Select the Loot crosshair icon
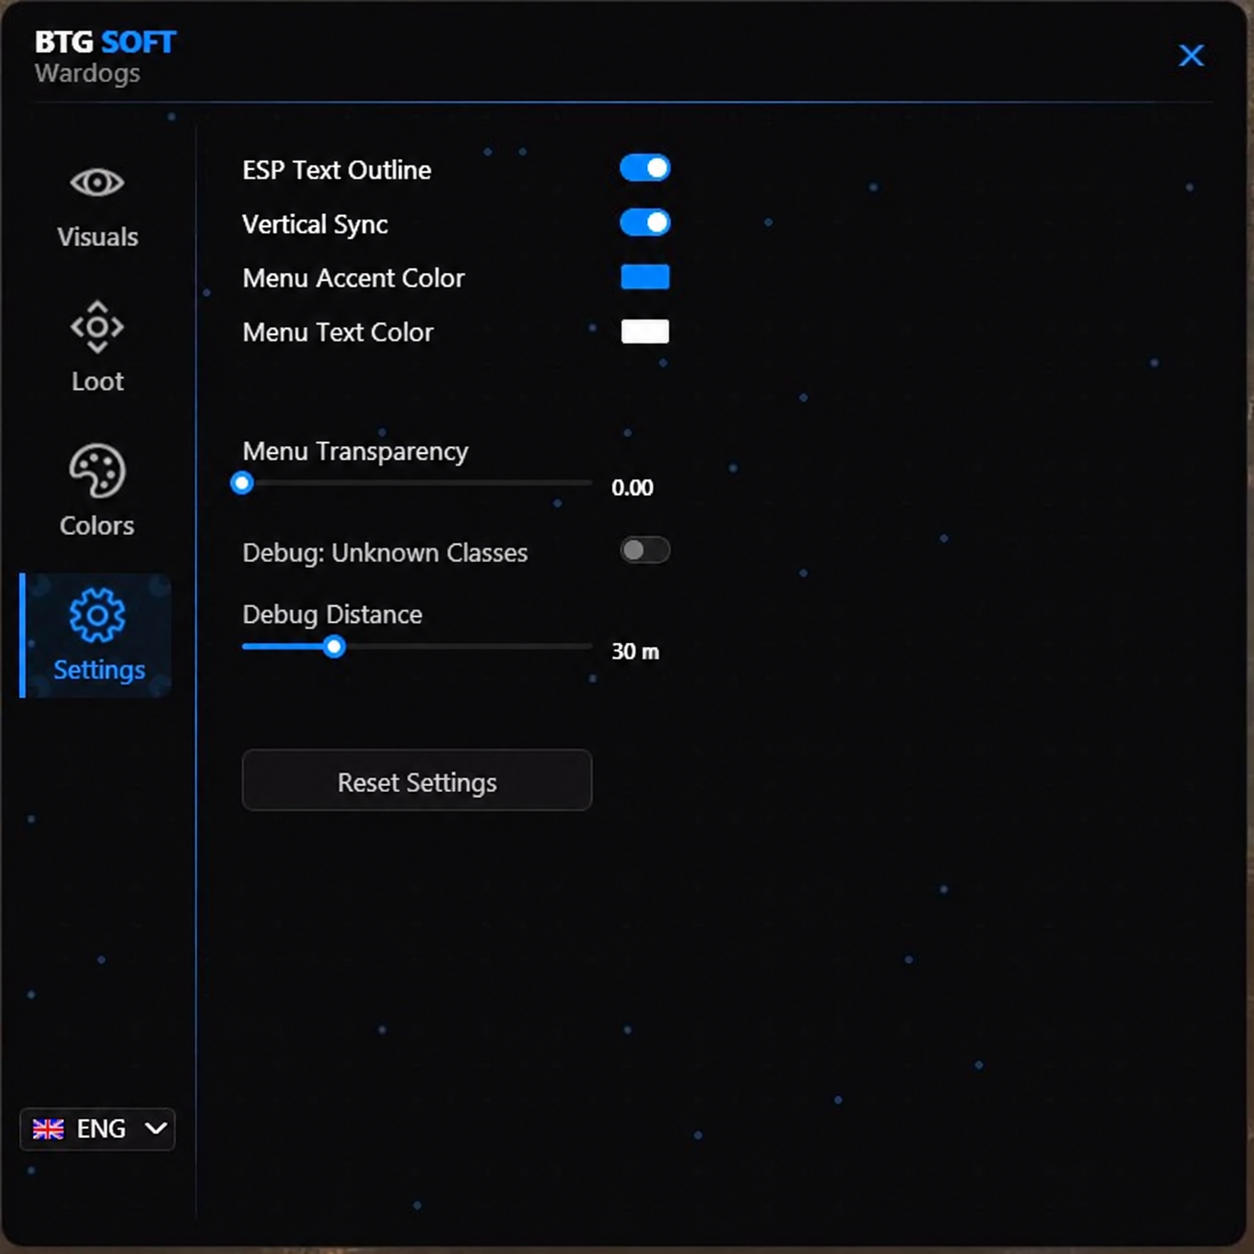Screen dimensions: 1254x1254 click(x=97, y=327)
